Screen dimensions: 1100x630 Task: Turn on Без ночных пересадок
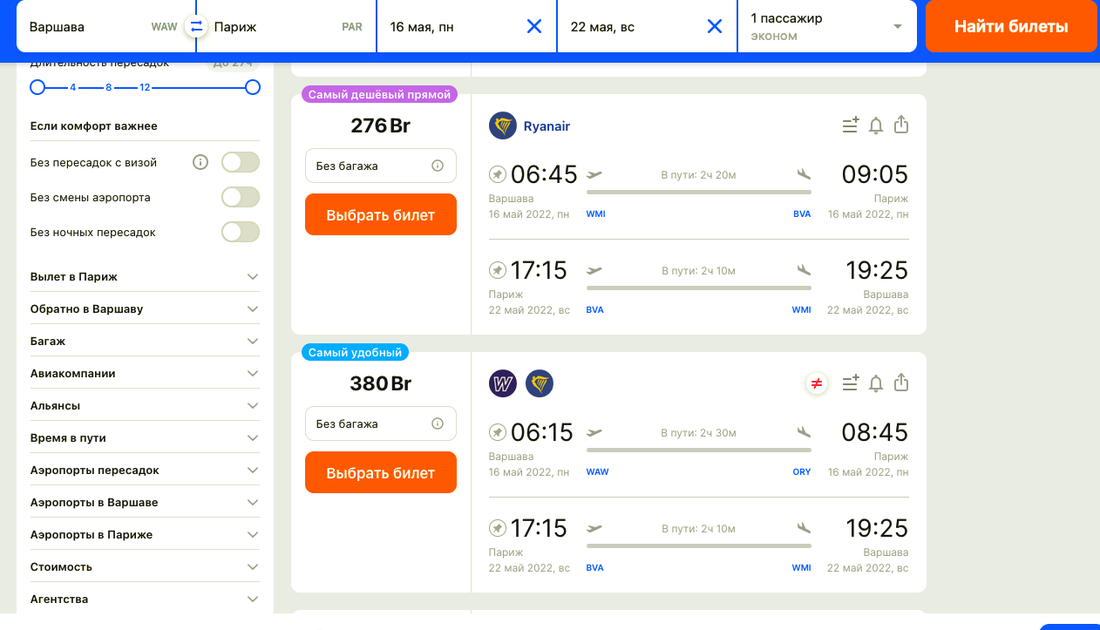point(240,232)
